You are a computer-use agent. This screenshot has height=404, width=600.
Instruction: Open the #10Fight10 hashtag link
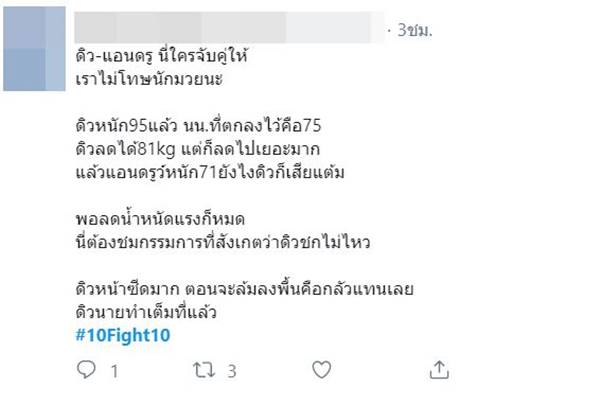[x=122, y=334]
